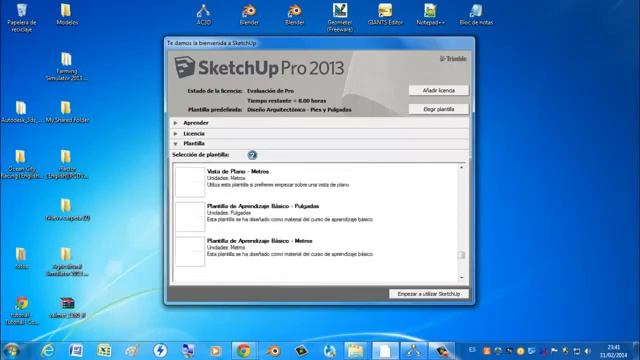The image size is (640, 360).
Task: Select Plantilla de Aprendizaje Básico - Metros thumbnail
Action: 190,251
